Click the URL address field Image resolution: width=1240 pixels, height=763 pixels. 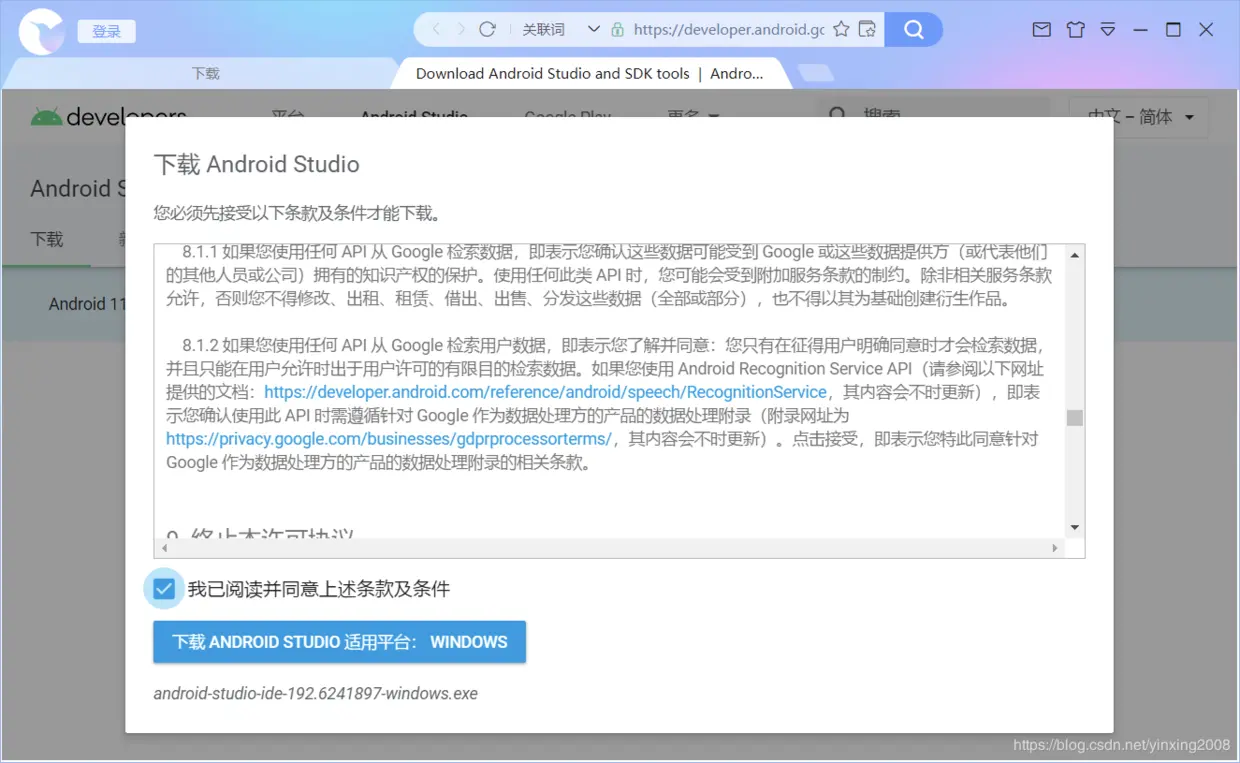(x=729, y=29)
